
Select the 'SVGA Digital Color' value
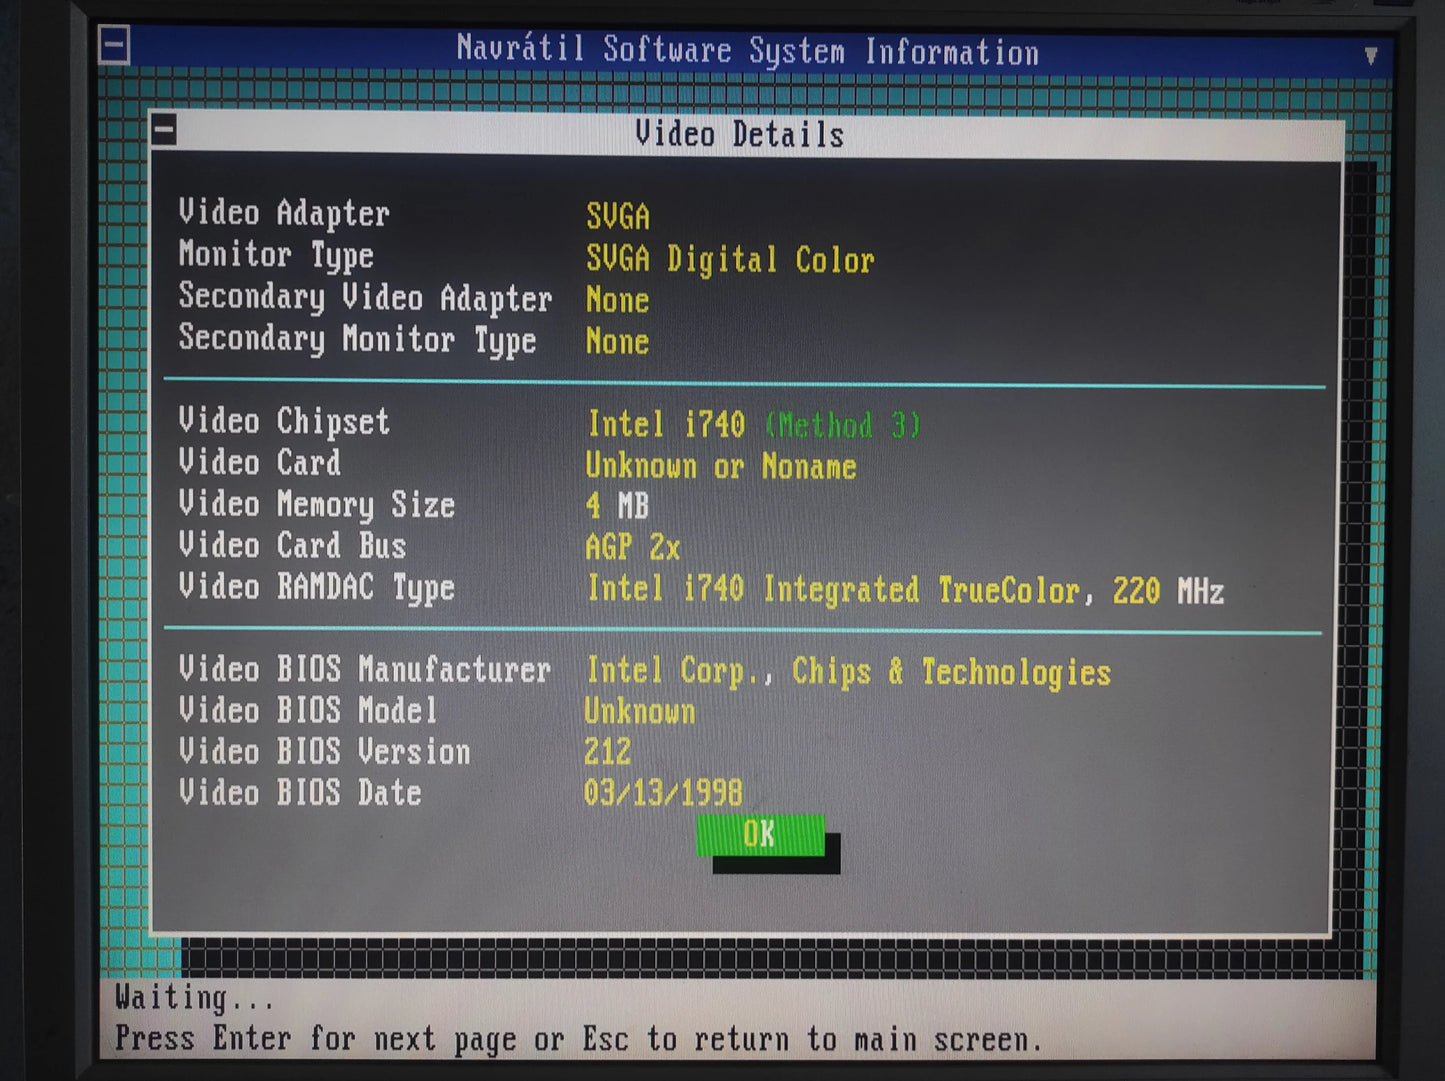(730, 260)
